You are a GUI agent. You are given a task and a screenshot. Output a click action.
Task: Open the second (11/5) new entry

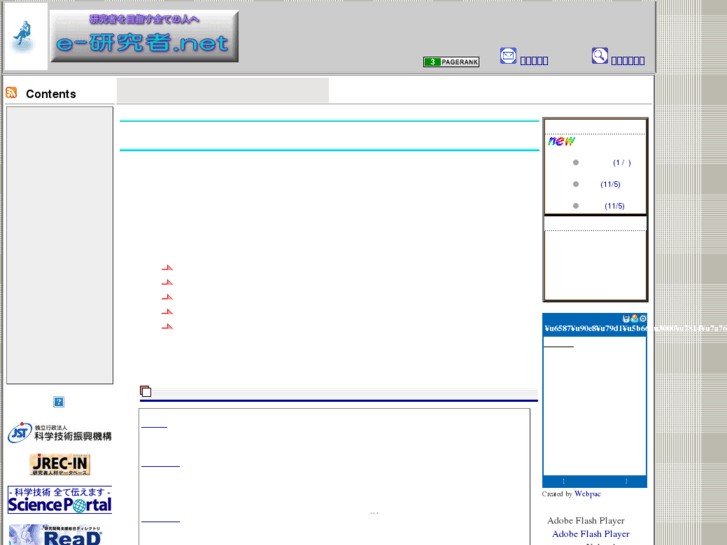614,206
